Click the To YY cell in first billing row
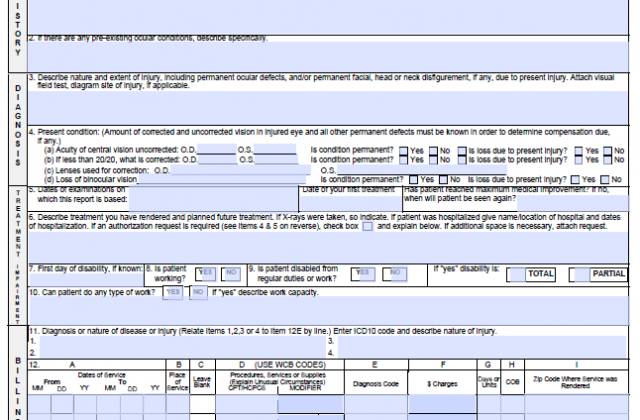Image resolution: width=640 pixels, height=420 pixels. 154,404
